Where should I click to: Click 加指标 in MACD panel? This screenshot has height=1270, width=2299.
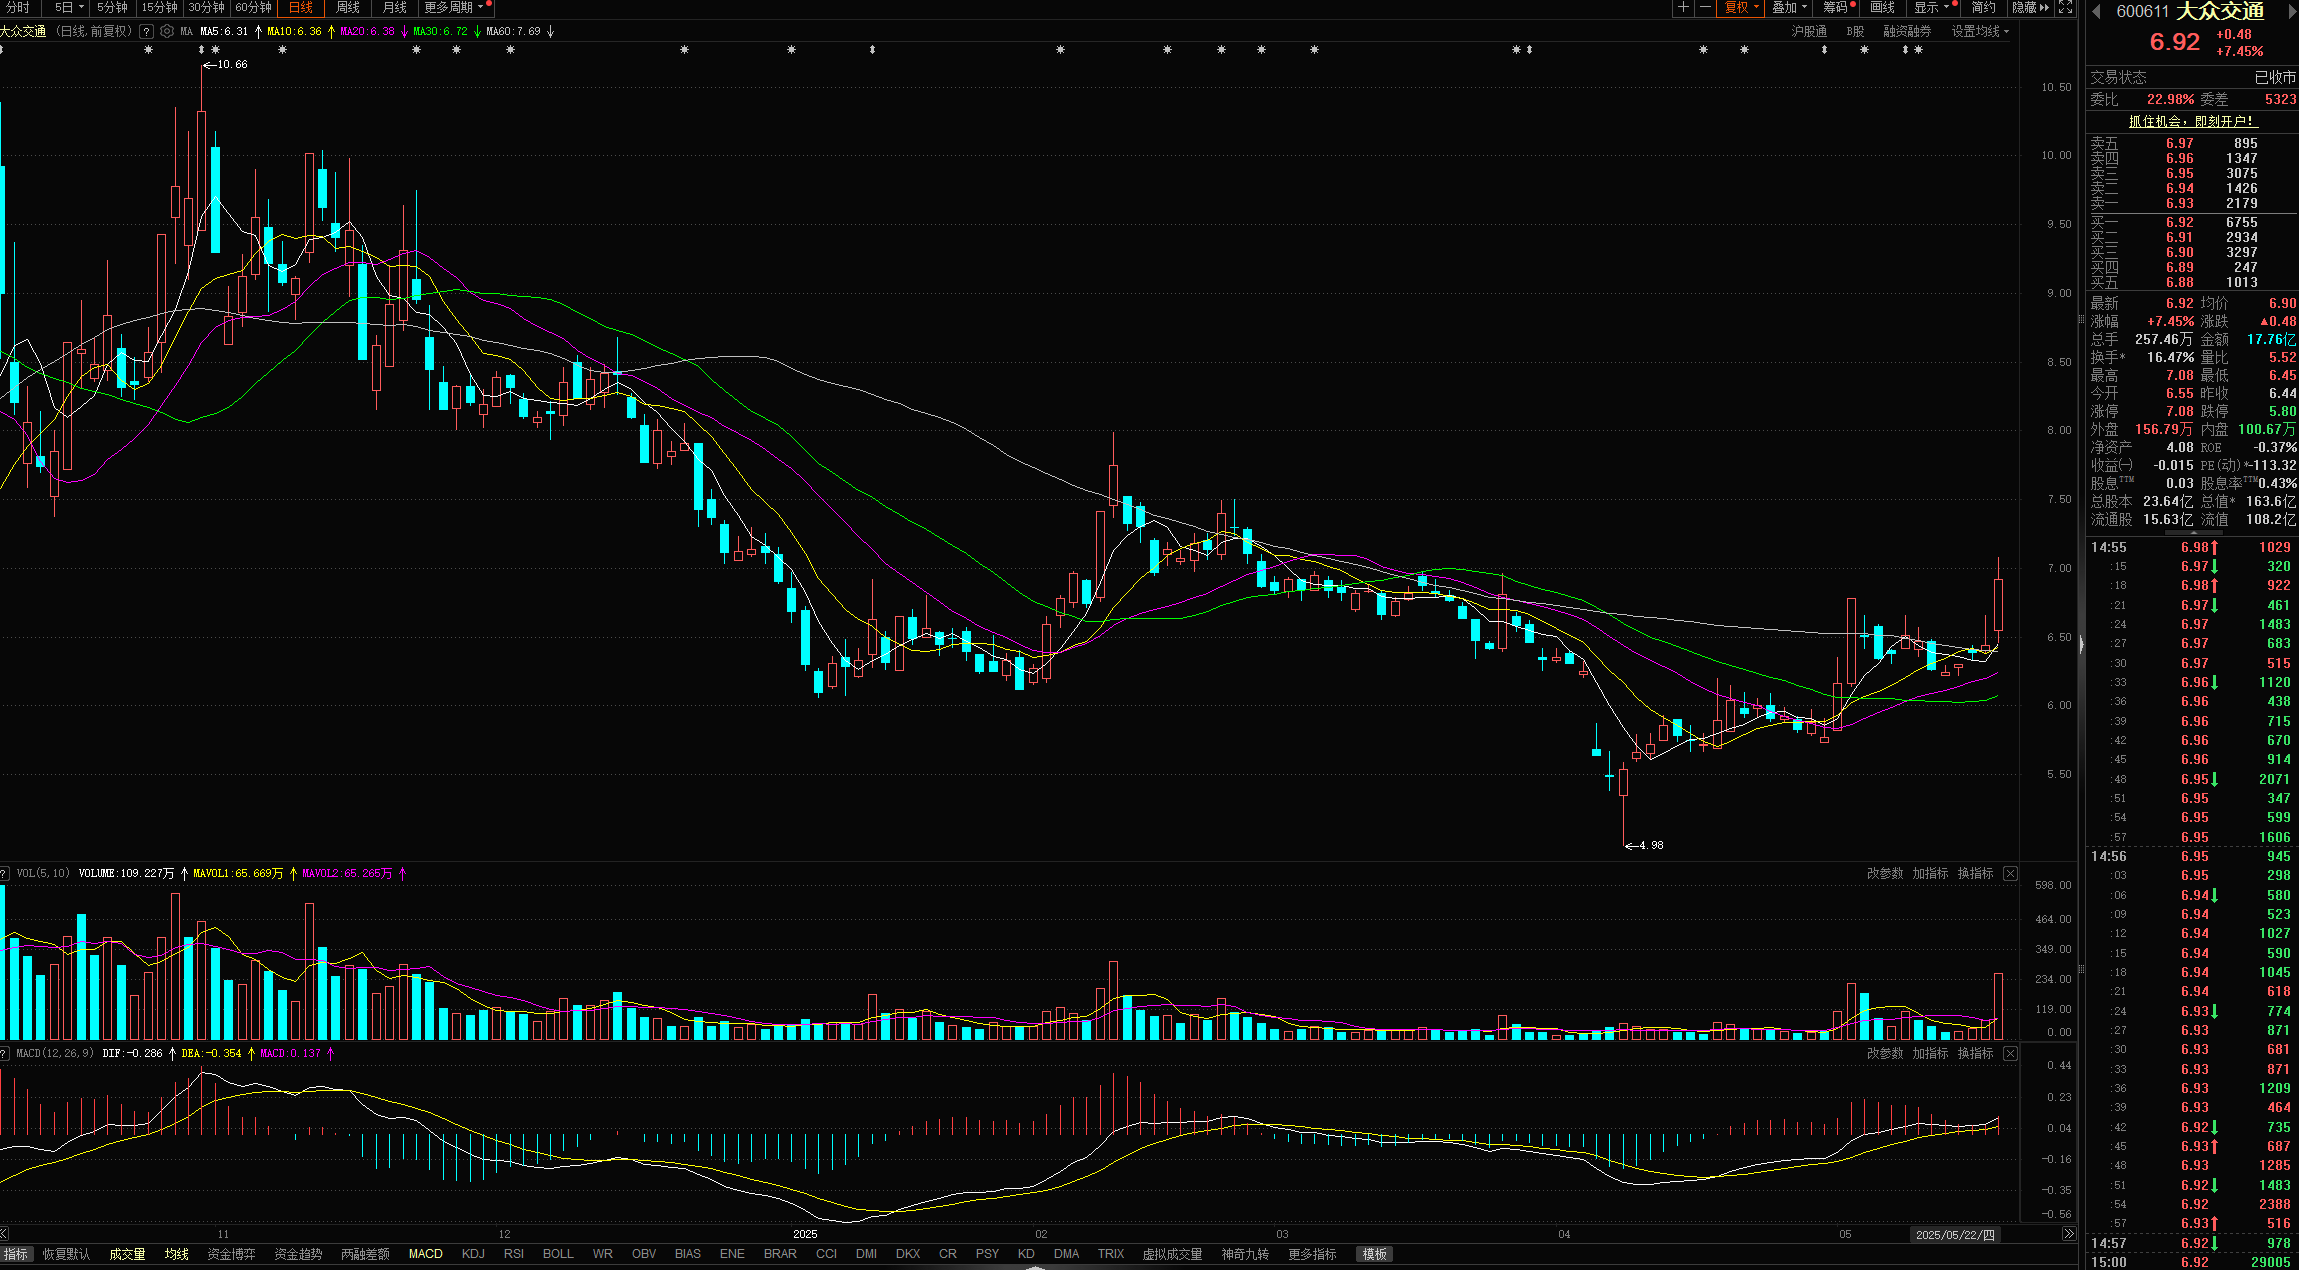click(x=1930, y=1053)
